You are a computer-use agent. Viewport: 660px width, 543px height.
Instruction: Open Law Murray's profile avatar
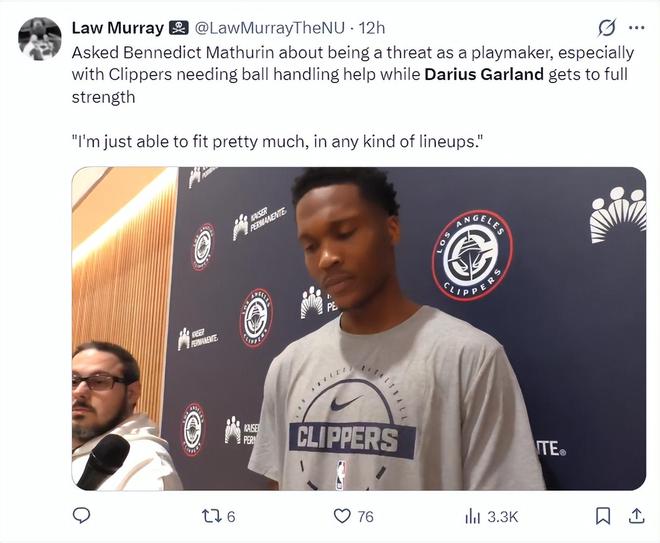point(40,39)
